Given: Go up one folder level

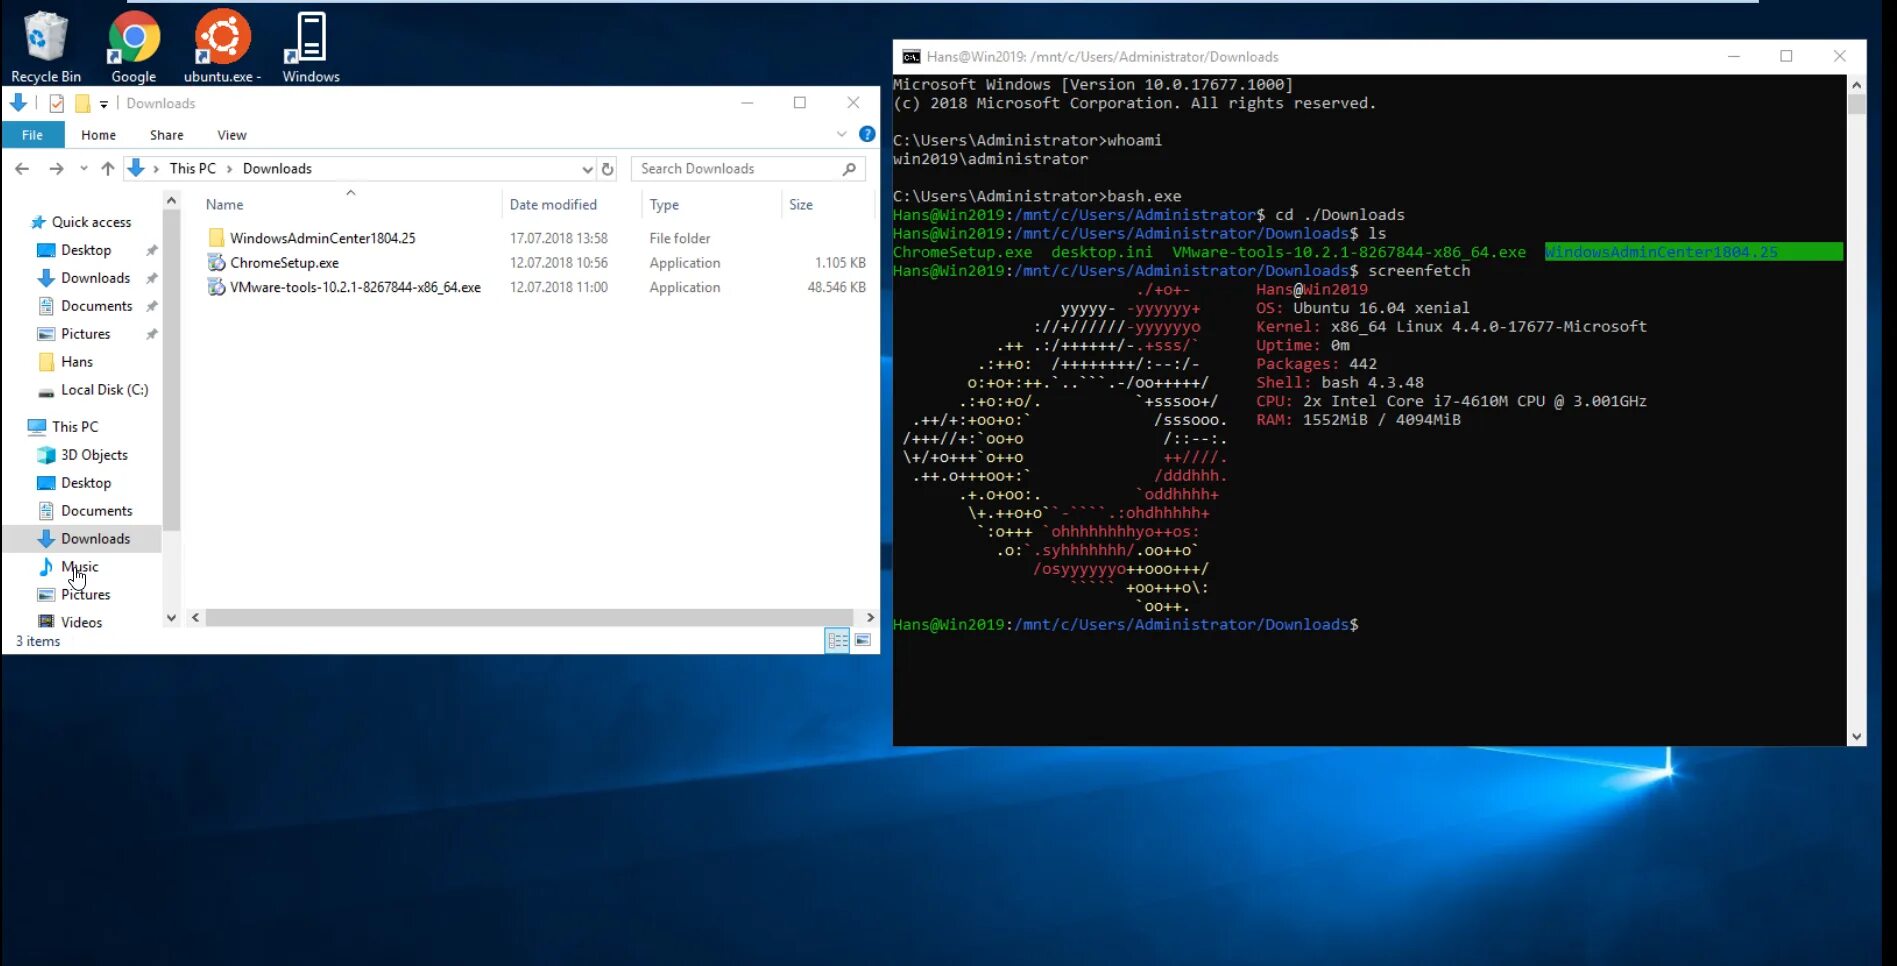Looking at the screenshot, I should click(107, 169).
